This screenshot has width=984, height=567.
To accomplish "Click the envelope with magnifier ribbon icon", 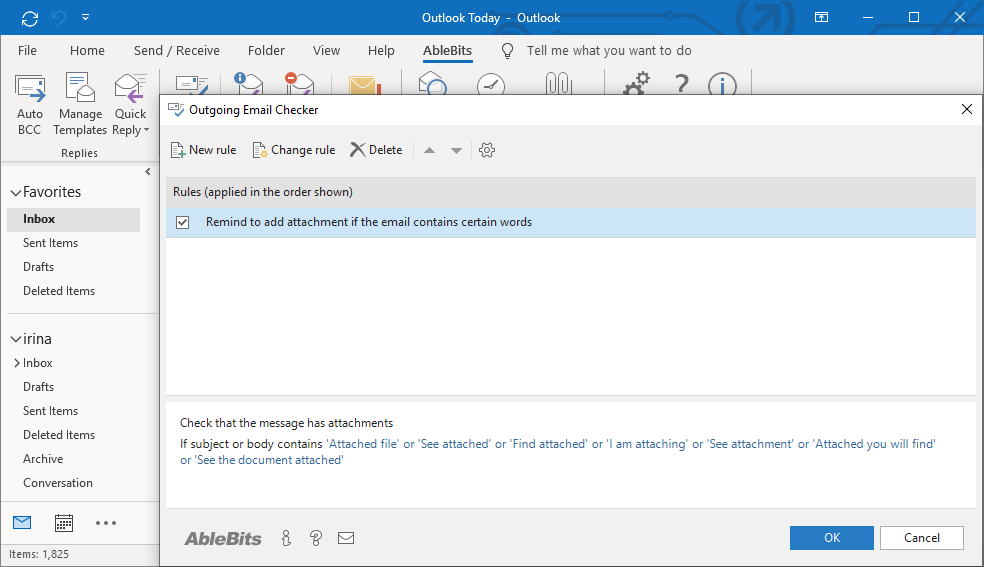I will point(432,83).
